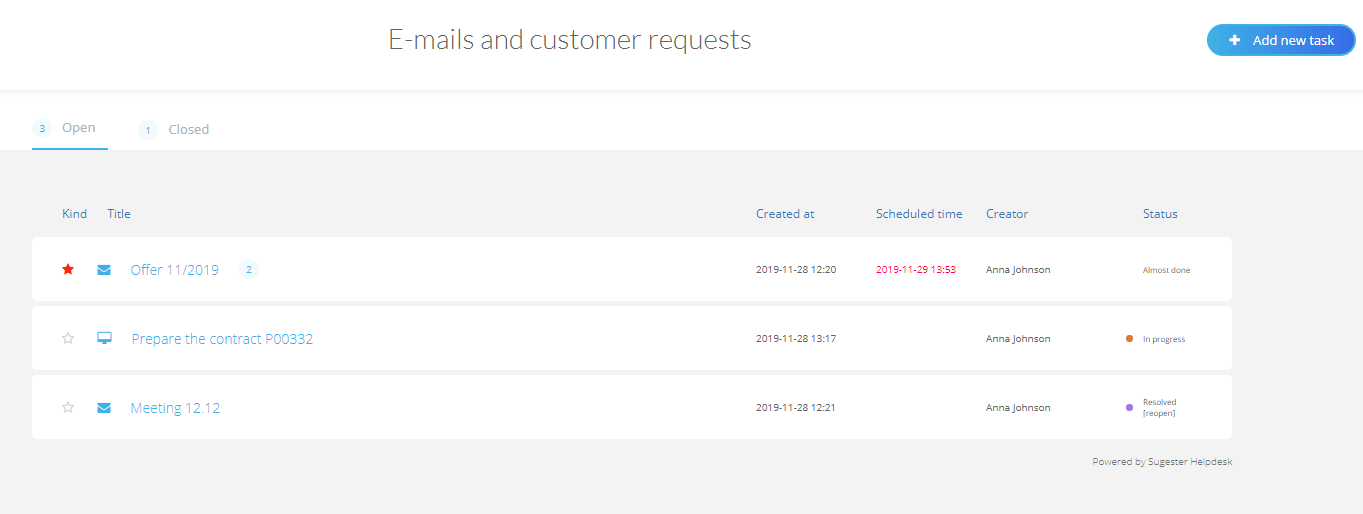Unstar the Offer 11/2019 task

coord(68,270)
